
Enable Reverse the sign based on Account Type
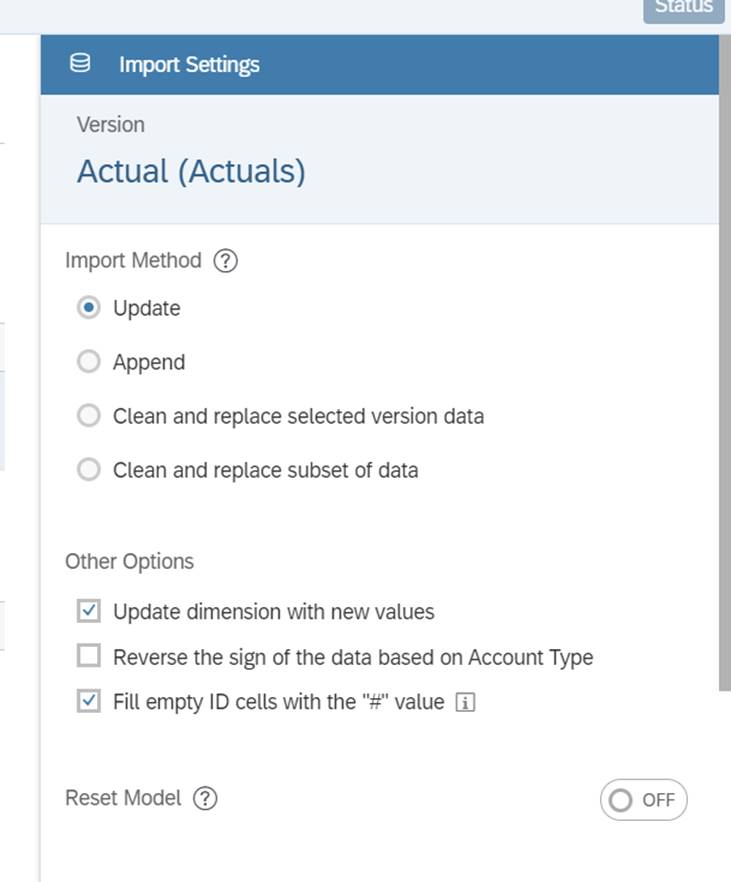pos(89,657)
